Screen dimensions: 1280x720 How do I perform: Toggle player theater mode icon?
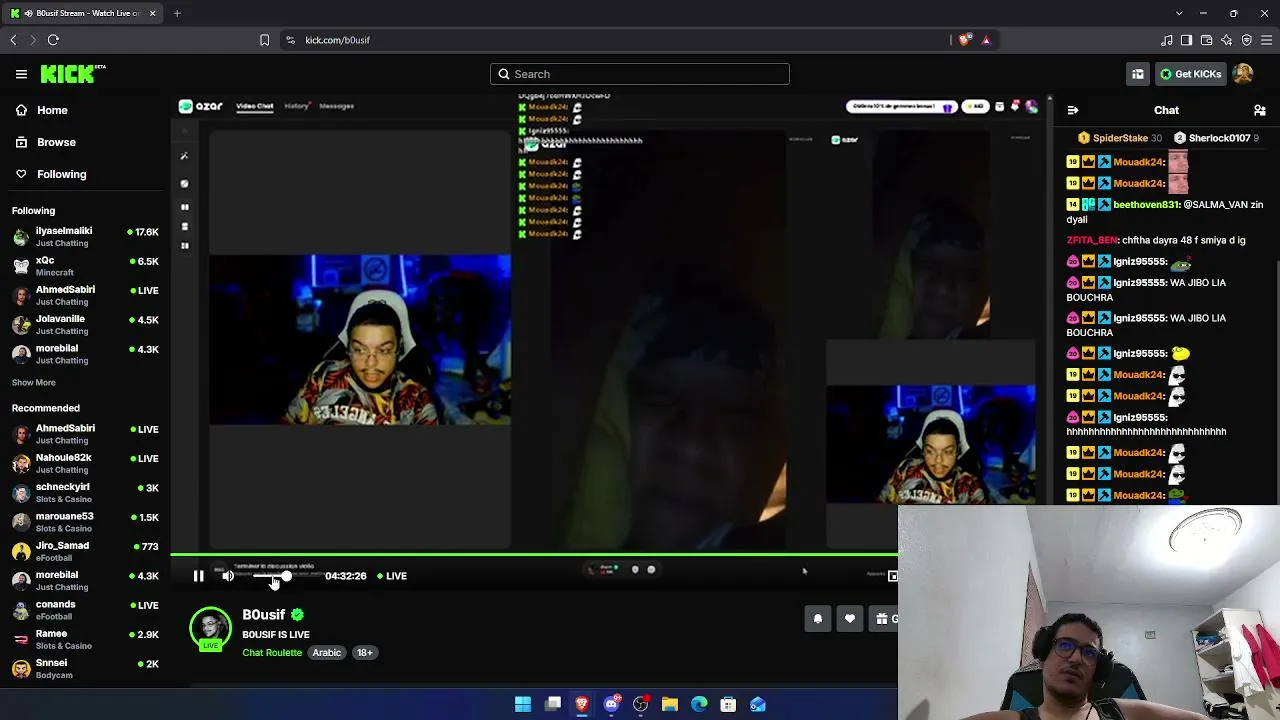[x=892, y=576]
